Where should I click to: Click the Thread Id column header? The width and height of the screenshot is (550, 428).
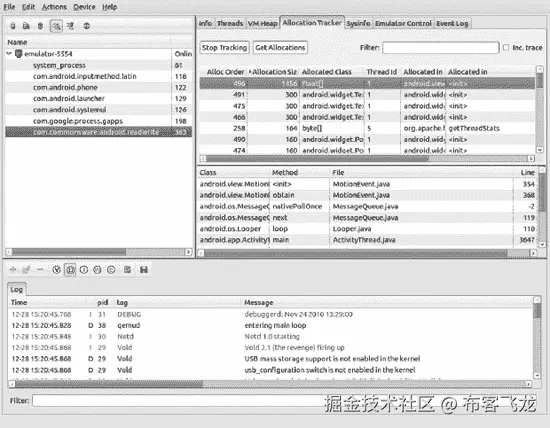coord(382,72)
